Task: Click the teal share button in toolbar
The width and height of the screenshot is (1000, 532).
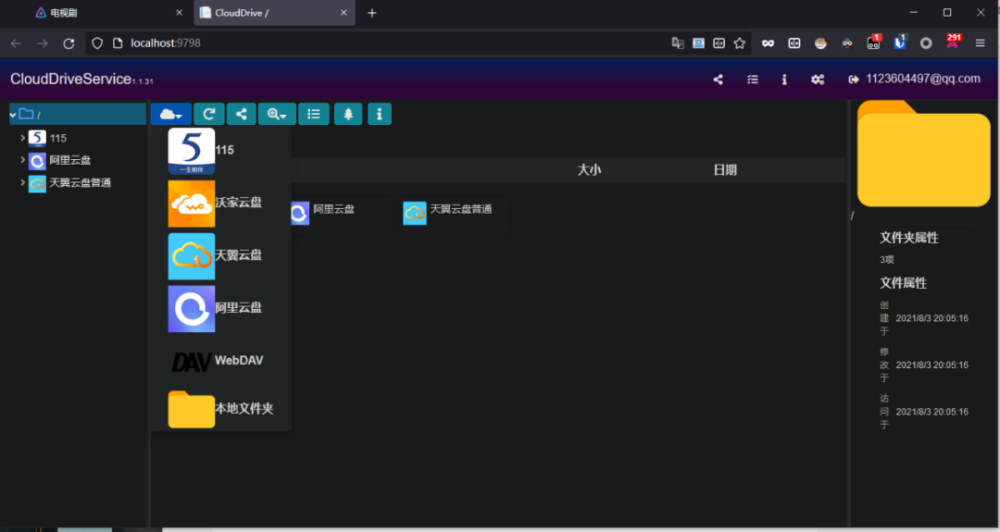Action: point(241,114)
